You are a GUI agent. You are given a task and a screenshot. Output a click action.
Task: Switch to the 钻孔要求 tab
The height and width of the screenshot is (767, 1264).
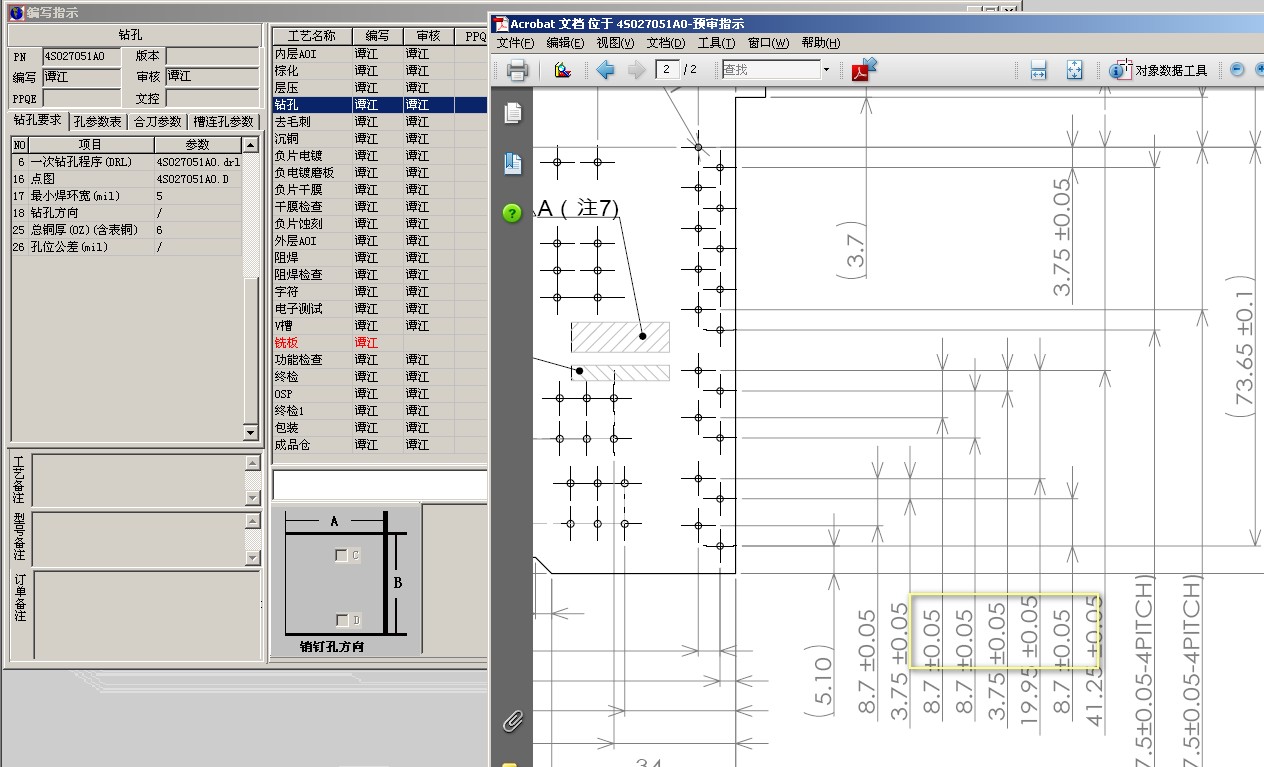click(x=38, y=120)
